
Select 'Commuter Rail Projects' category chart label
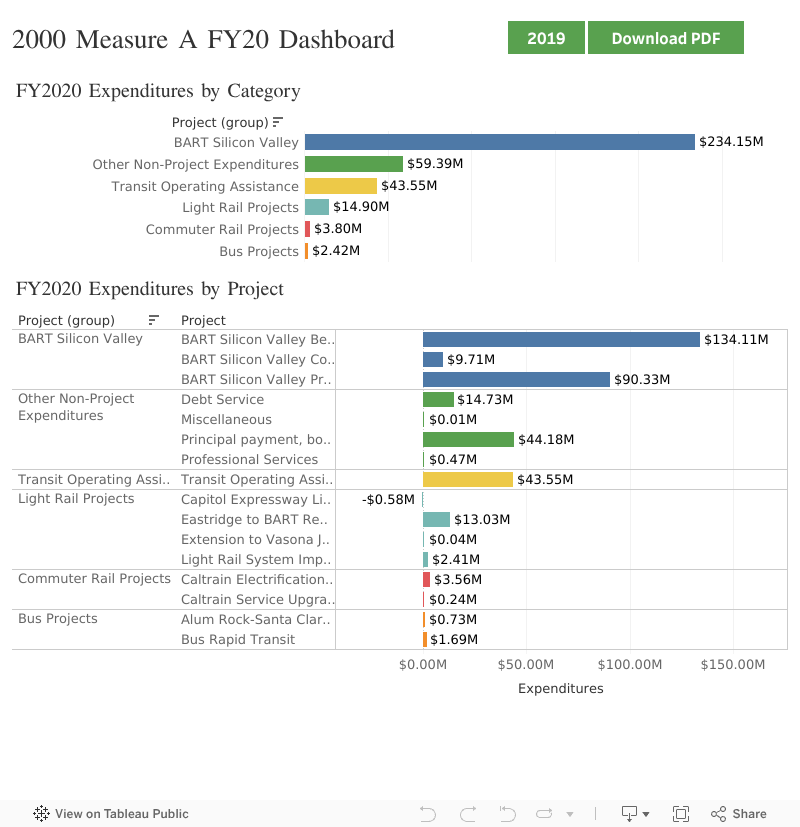(x=222, y=229)
